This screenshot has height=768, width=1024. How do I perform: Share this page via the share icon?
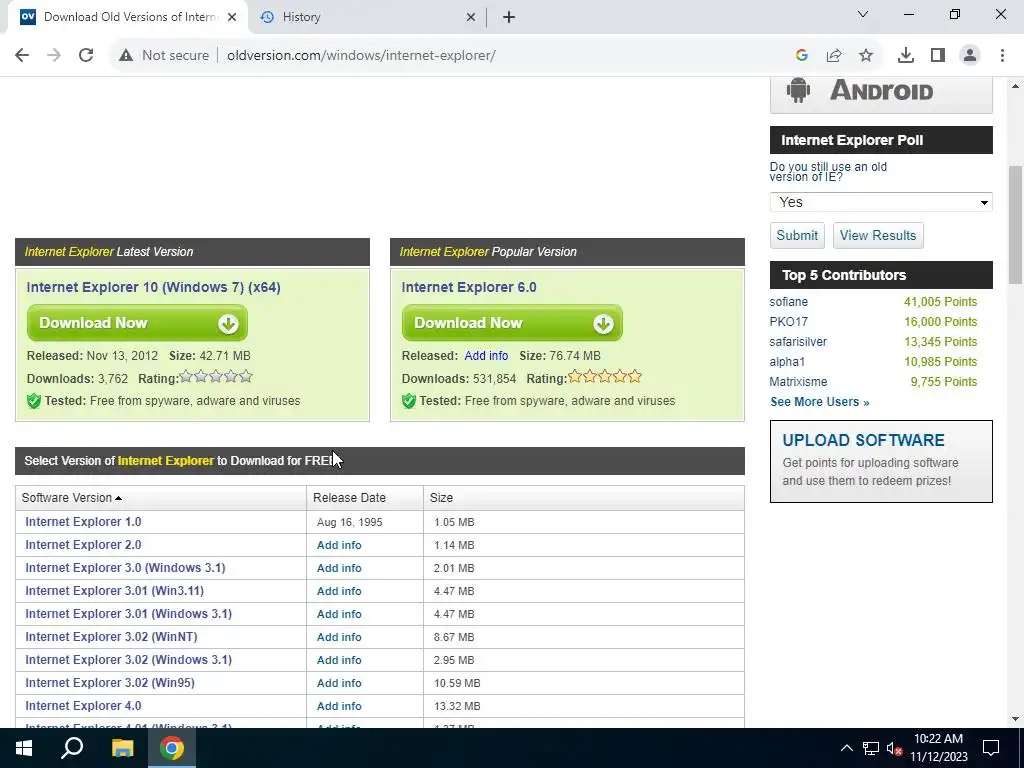[834, 56]
